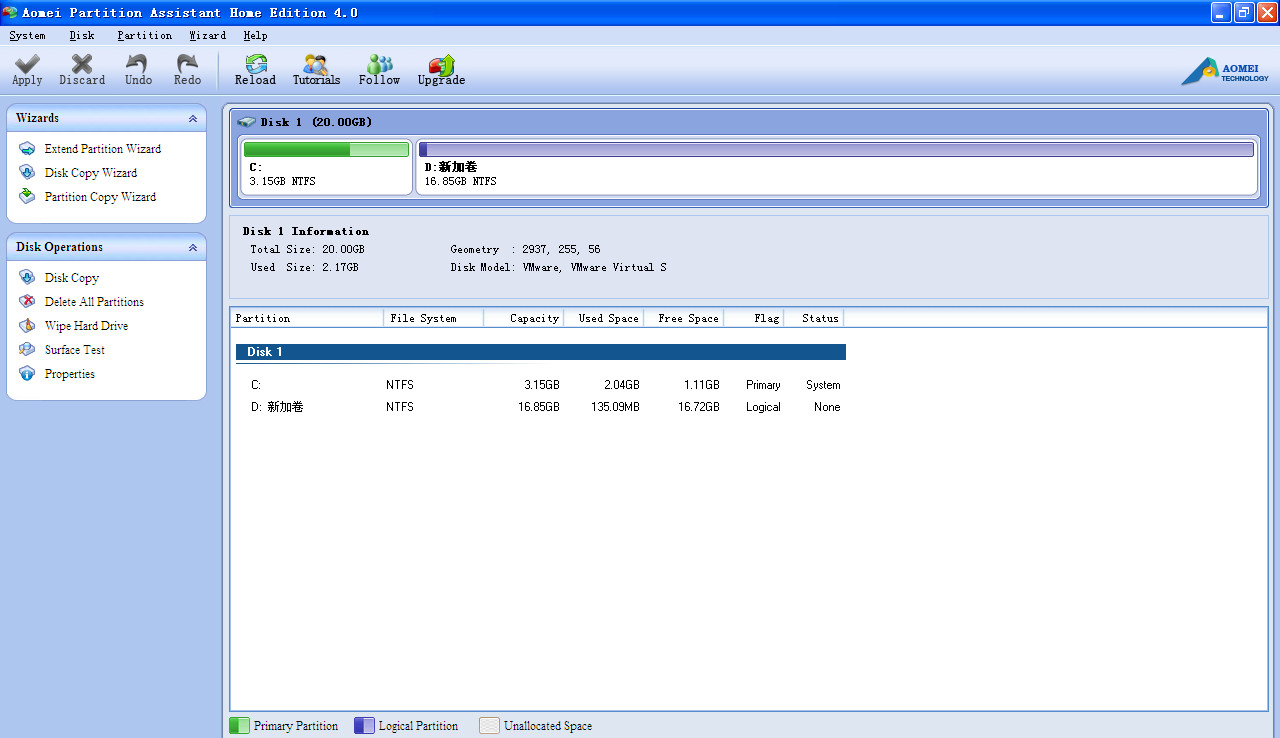Screen dimensions: 1280x738
Task: Click the Follow toolbar icon
Action: 379,70
